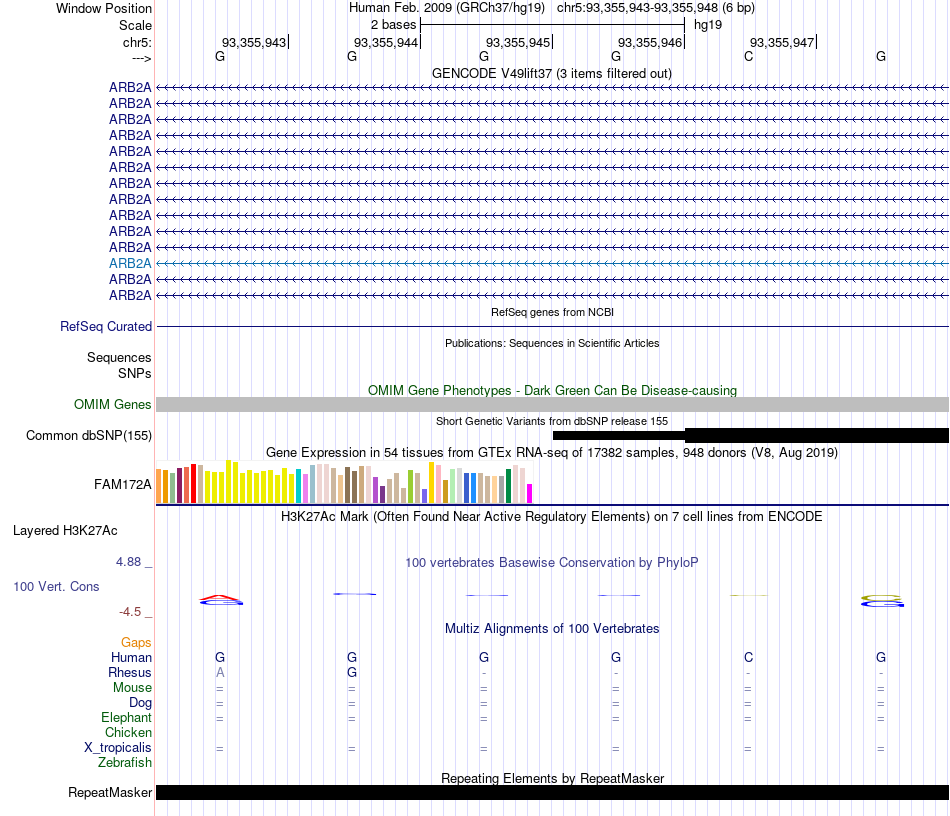This screenshot has width=950, height=816.
Task: Click the ---> base direction arrow label
Action: click(141, 58)
